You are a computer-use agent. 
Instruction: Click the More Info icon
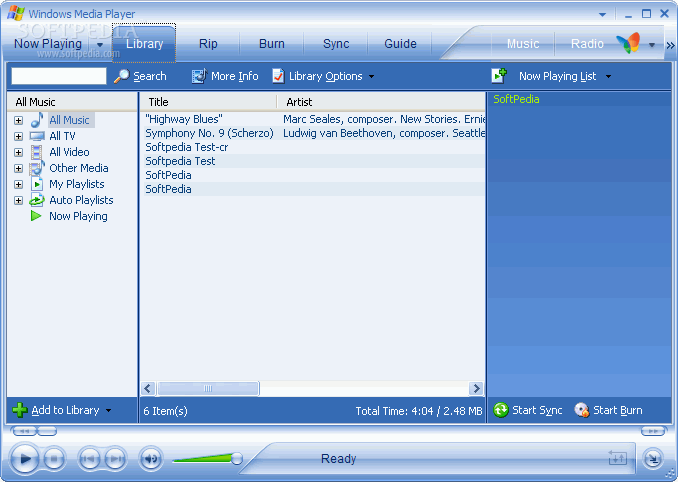[x=199, y=76]
